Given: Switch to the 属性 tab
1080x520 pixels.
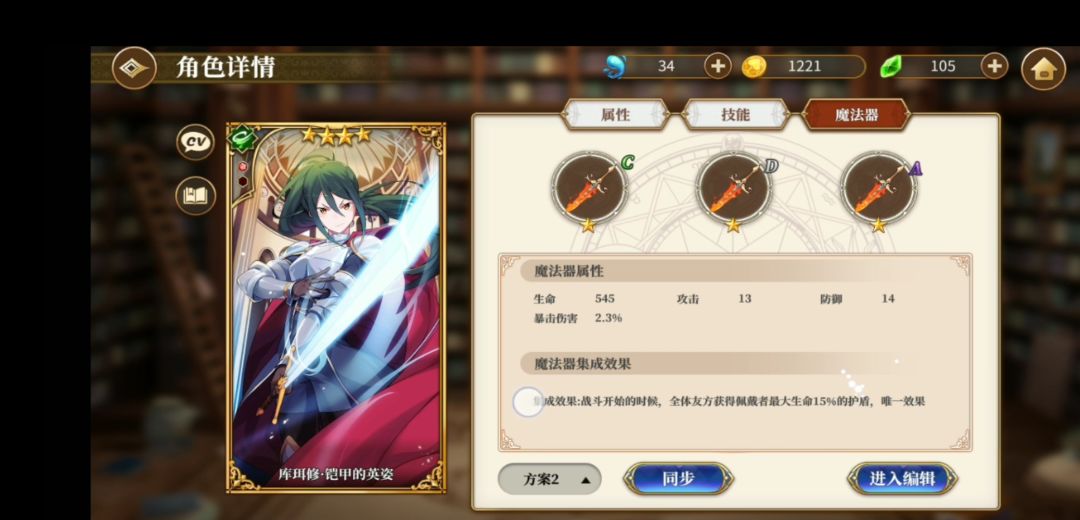Looking at the screenshot, I should [x=615, y=115].
